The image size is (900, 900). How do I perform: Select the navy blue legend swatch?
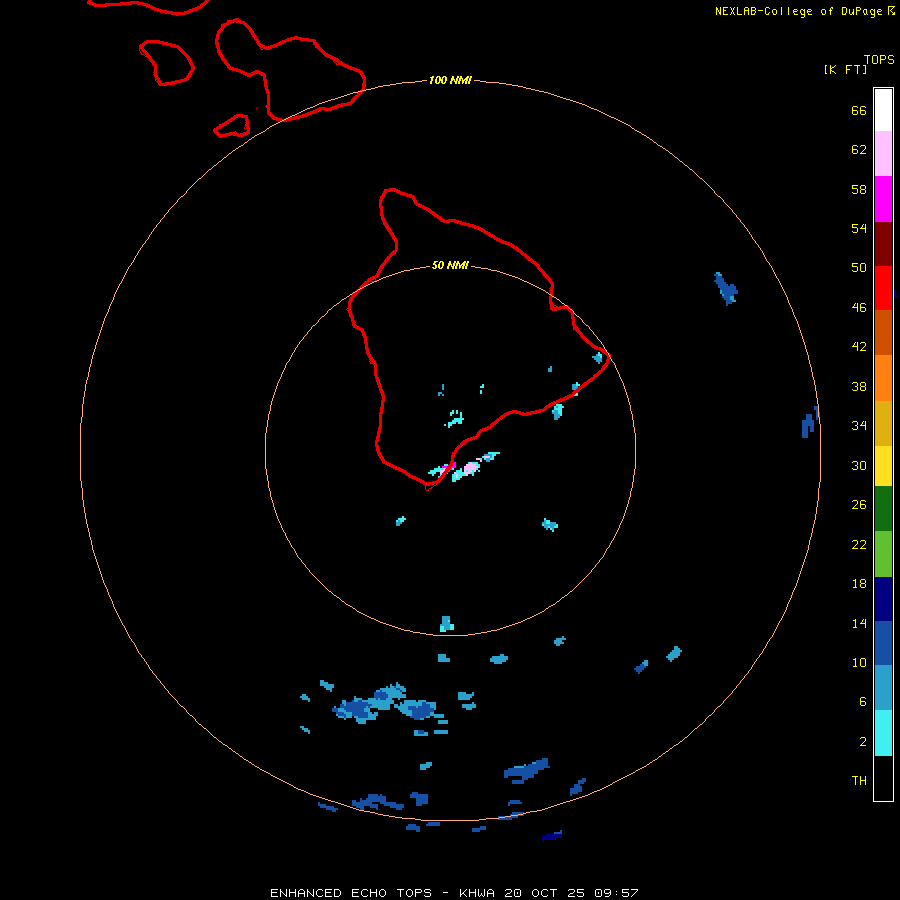pyautogui.click(x=883, y=599)
